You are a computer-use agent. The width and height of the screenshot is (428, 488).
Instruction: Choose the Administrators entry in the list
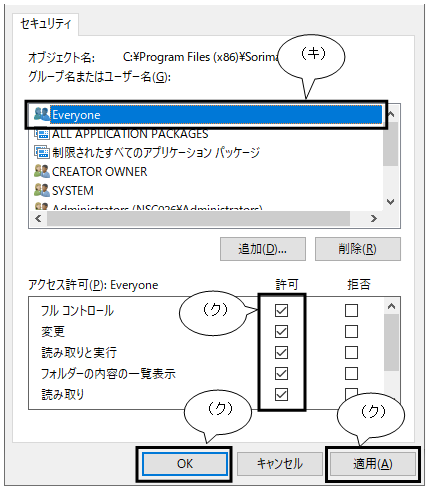[x=148, y=207]
